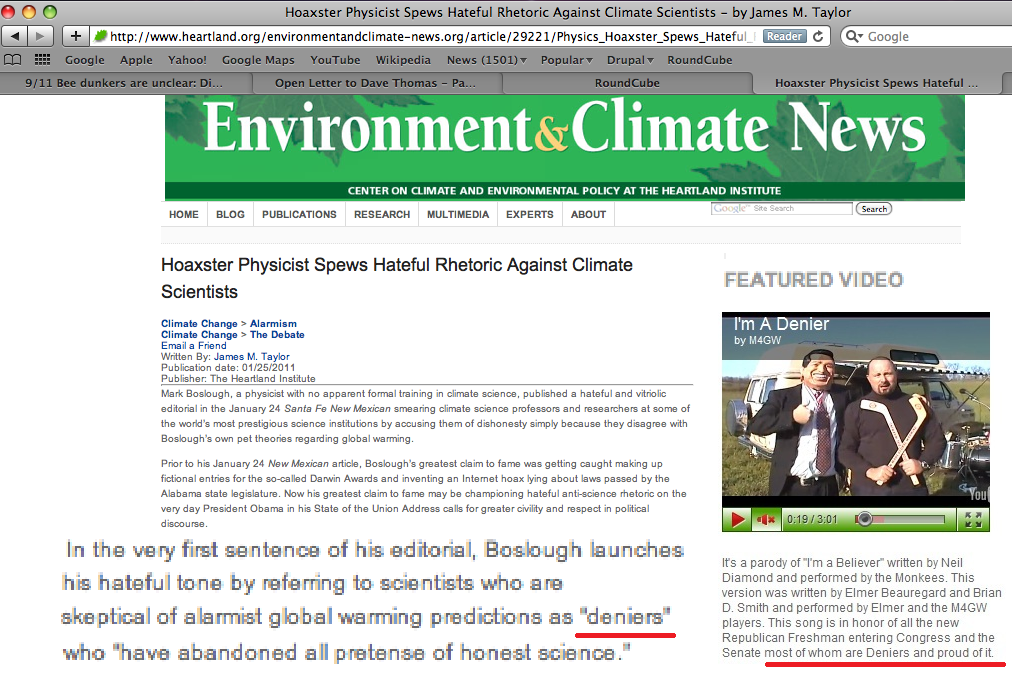The width and height of the screenshot is (1012, 689).
Task: Open EXPERTS in site navigation
Action: (x=530, y=214)
